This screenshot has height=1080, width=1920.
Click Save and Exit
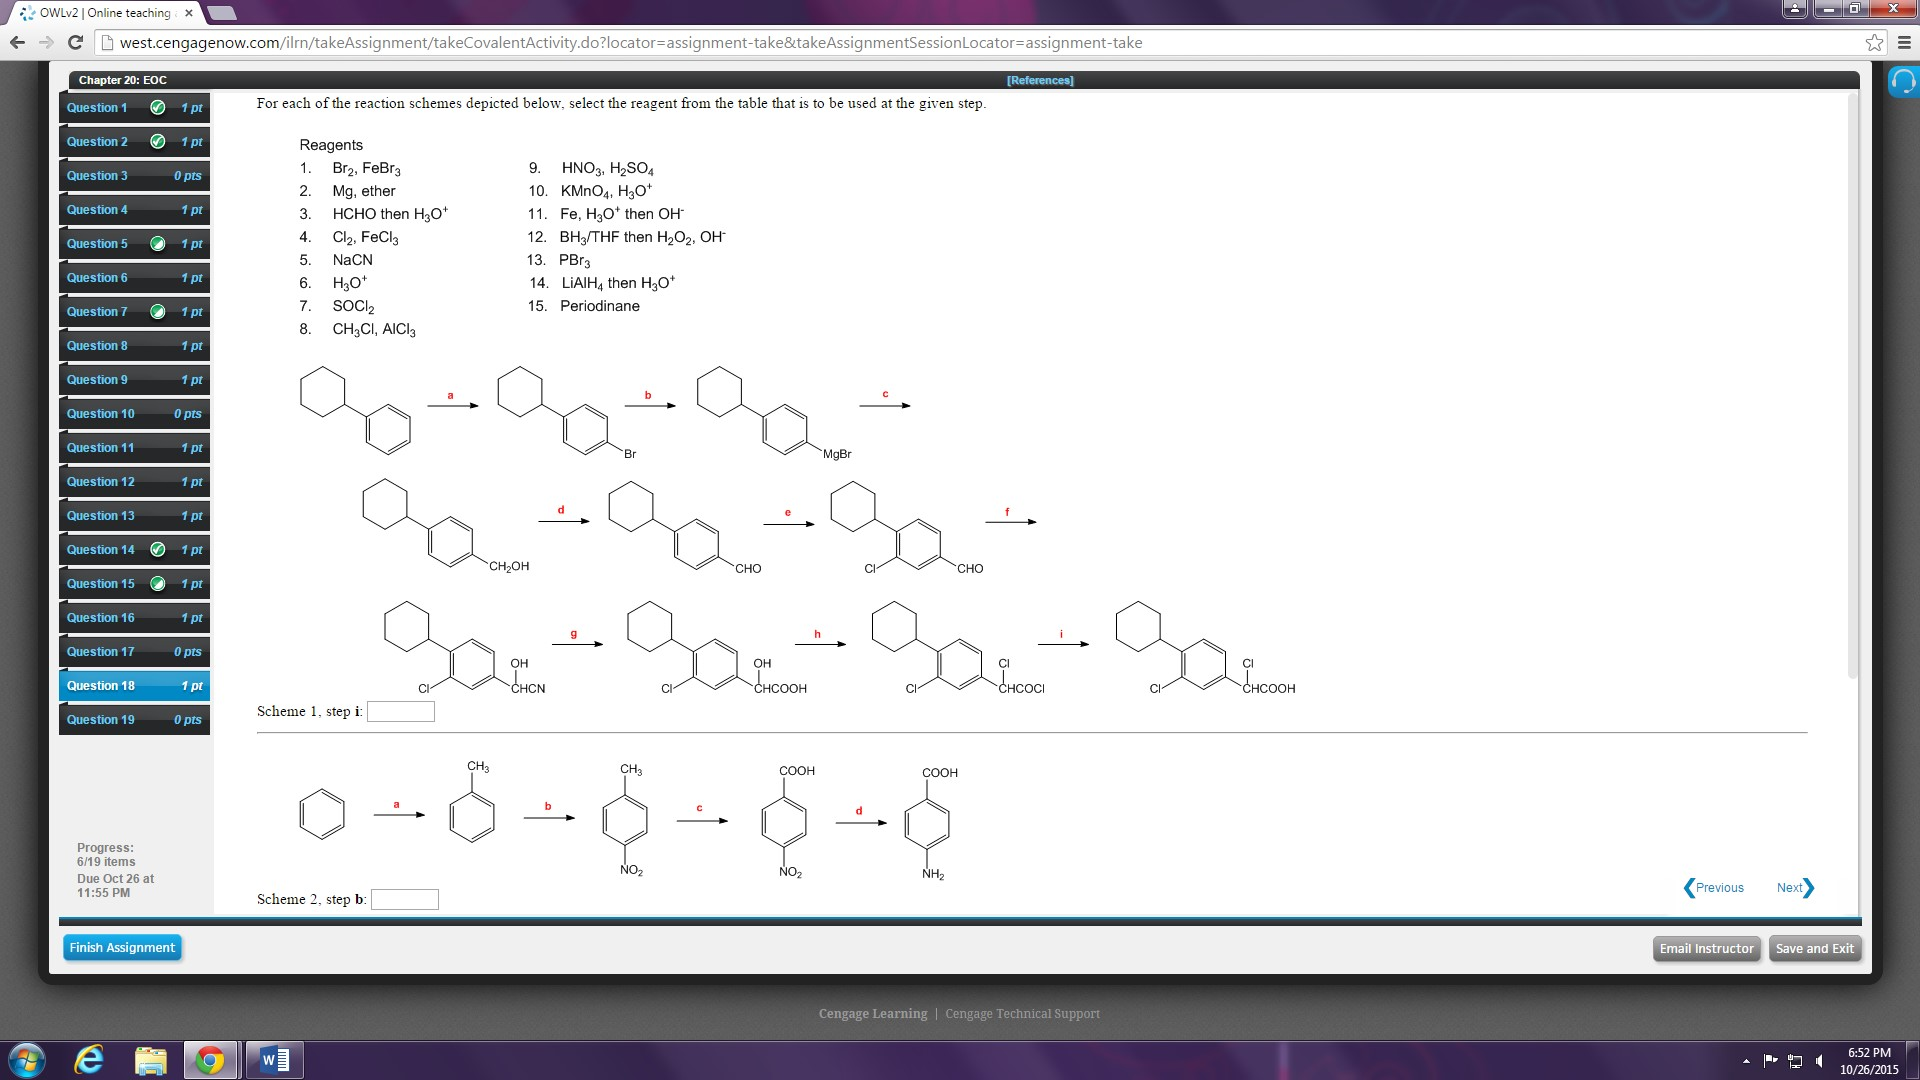pos(1814,948)
